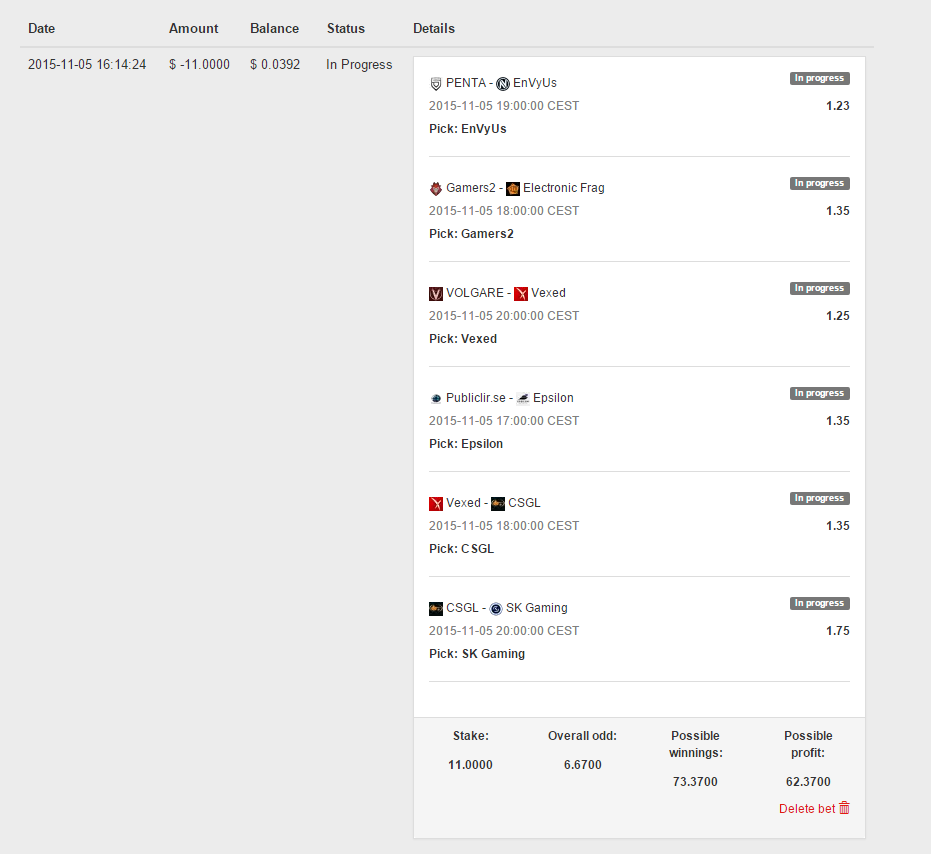
Task: Click the 1.75 odds value
Action: 838,631
